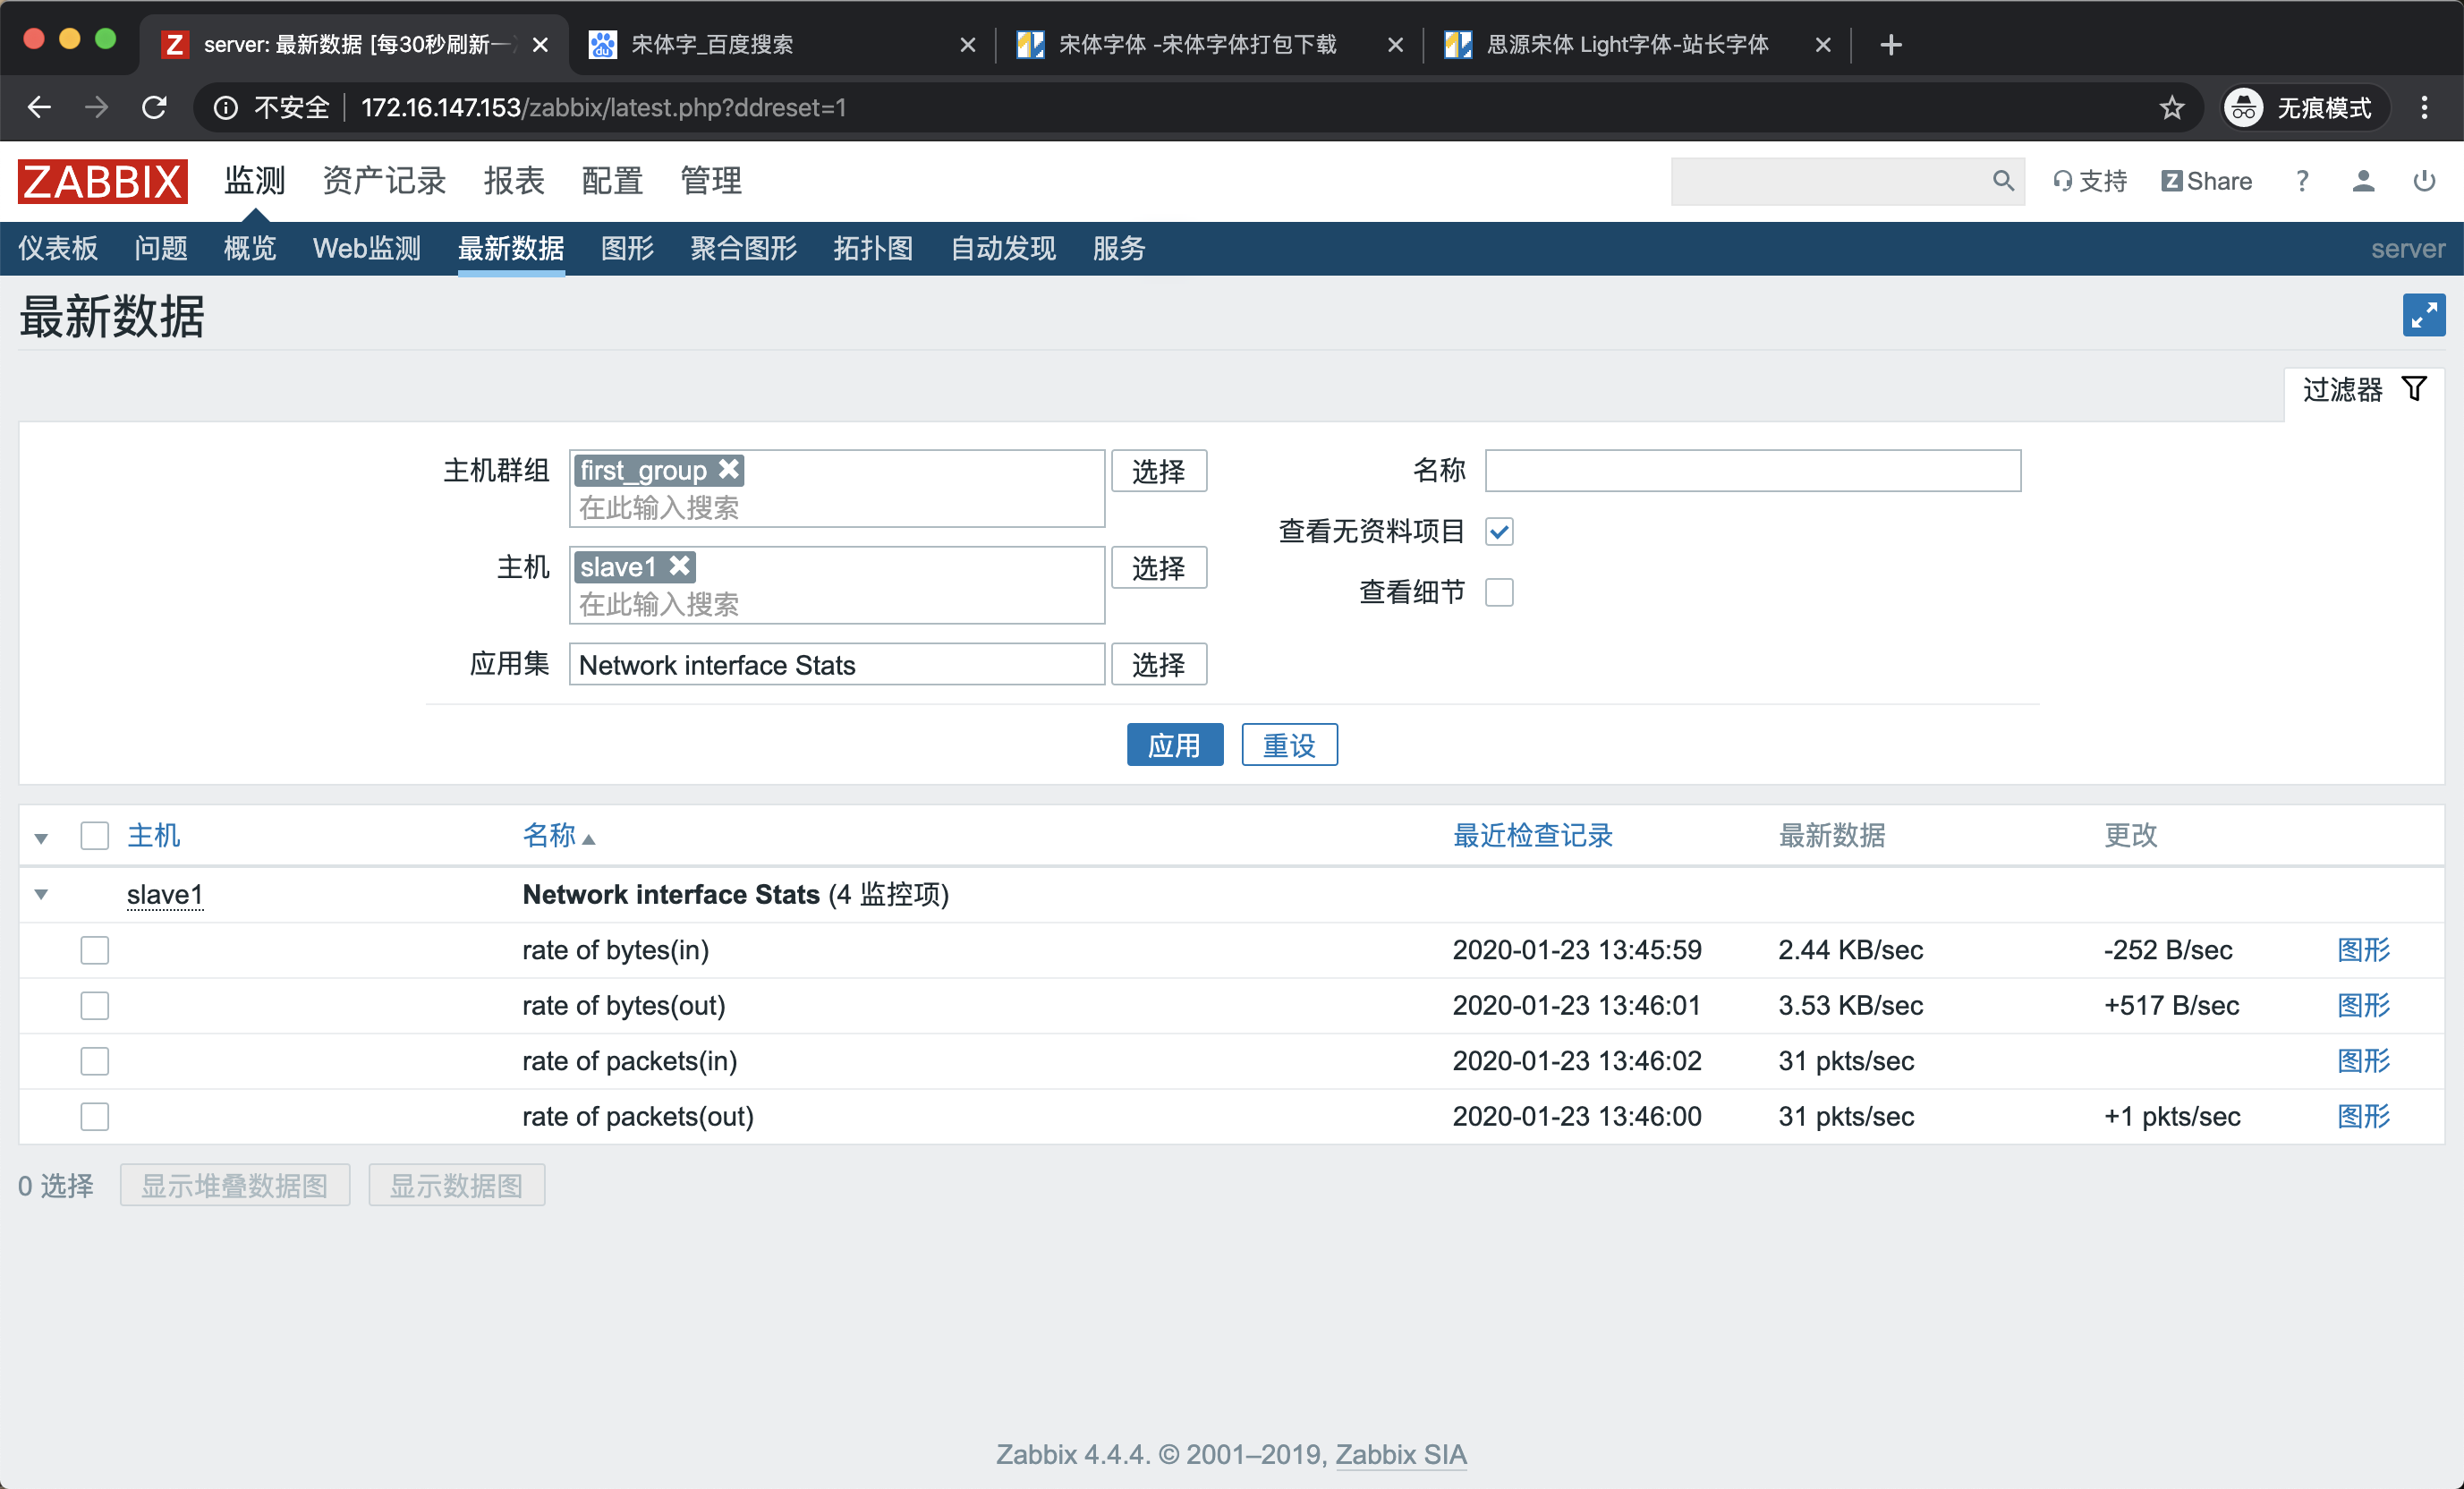The image size is (2464, 1489).
Task: Collapse all groups via header triangle
Action: (x=41, y=838)
